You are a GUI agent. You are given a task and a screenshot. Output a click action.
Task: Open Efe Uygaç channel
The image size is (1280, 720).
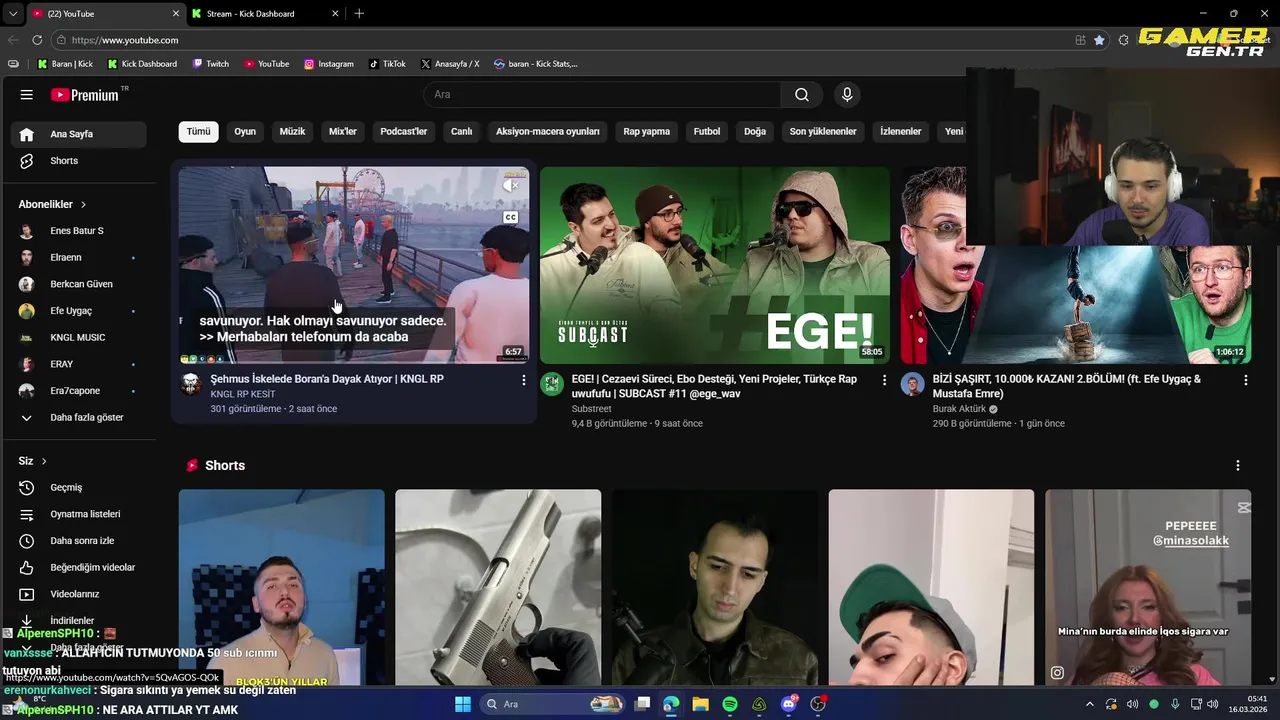coord(79,311)
